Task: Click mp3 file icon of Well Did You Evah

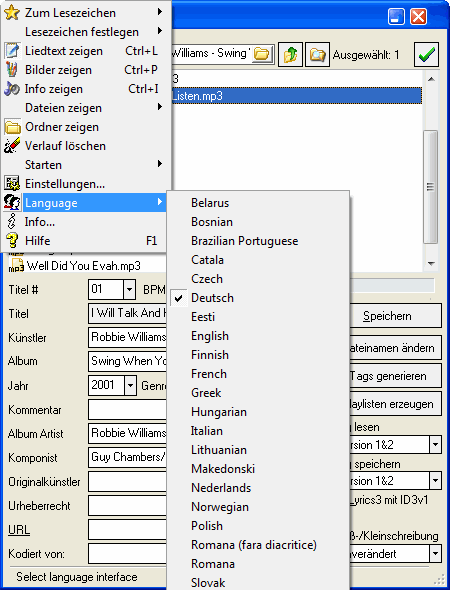Action: [16, 265]
